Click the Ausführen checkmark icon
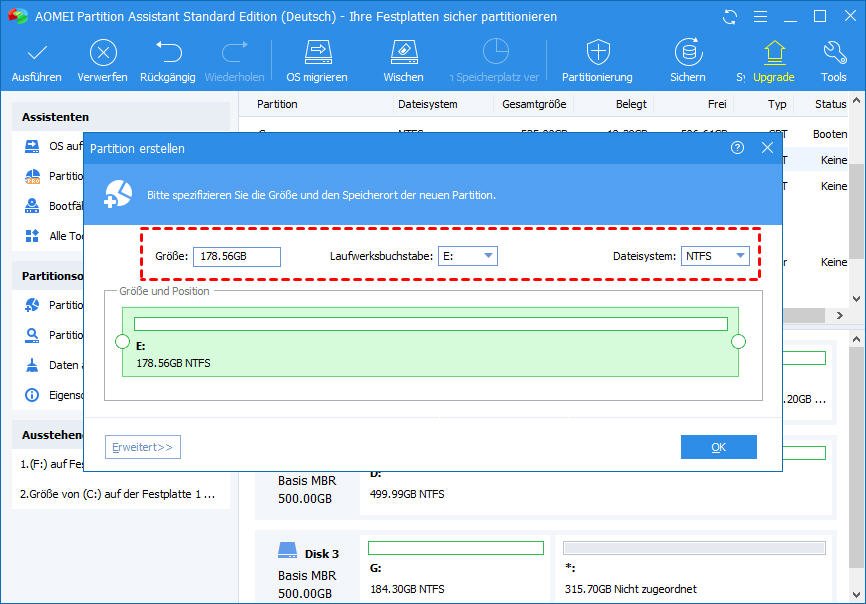This screenshot has height=604, width=866. tap(37, 53)
